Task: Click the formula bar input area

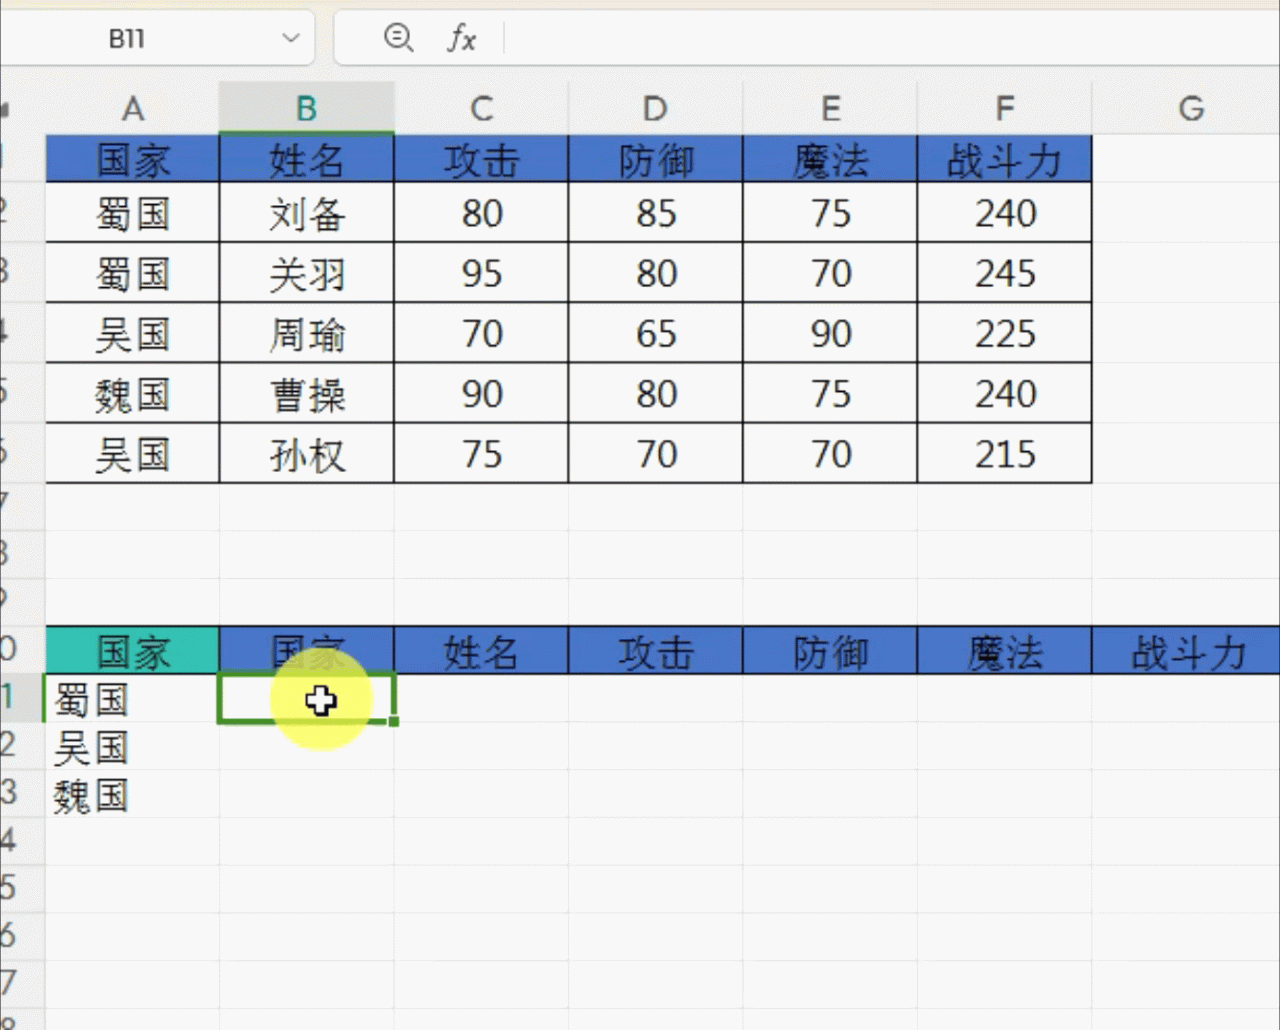Action: [x=890, y=38]
